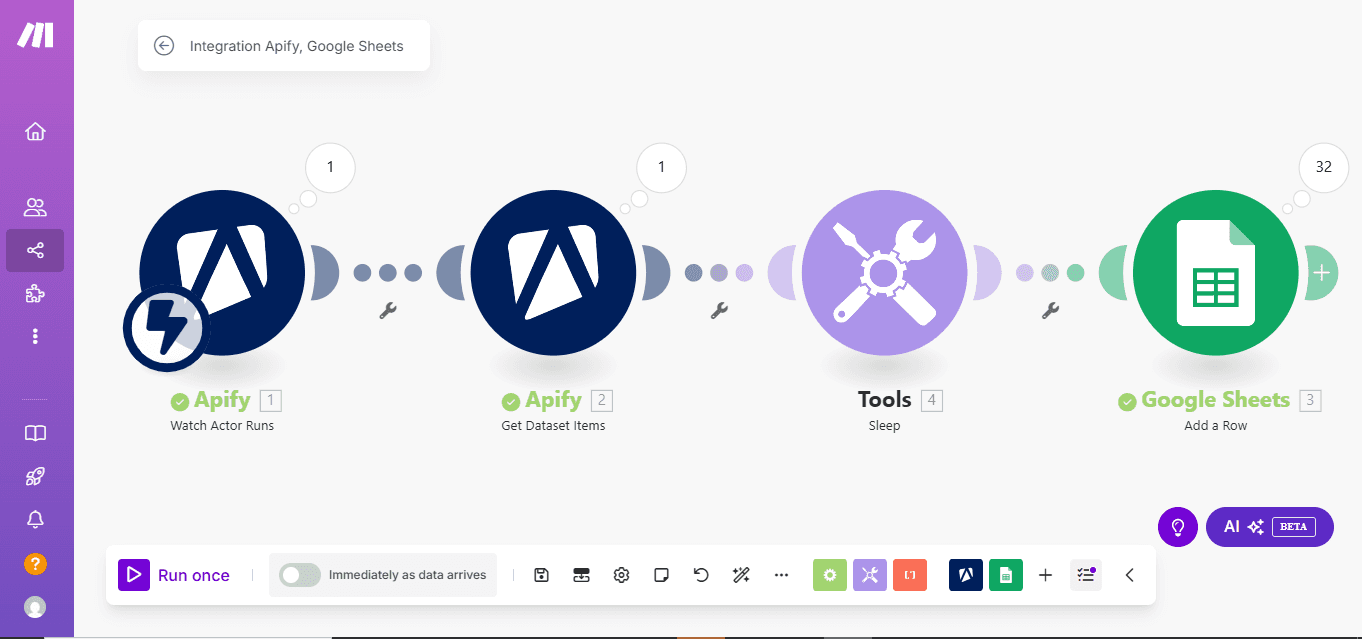Toggle scenario scheduling switch on
The image size is (1362, 639).
(x=300, y=575)
